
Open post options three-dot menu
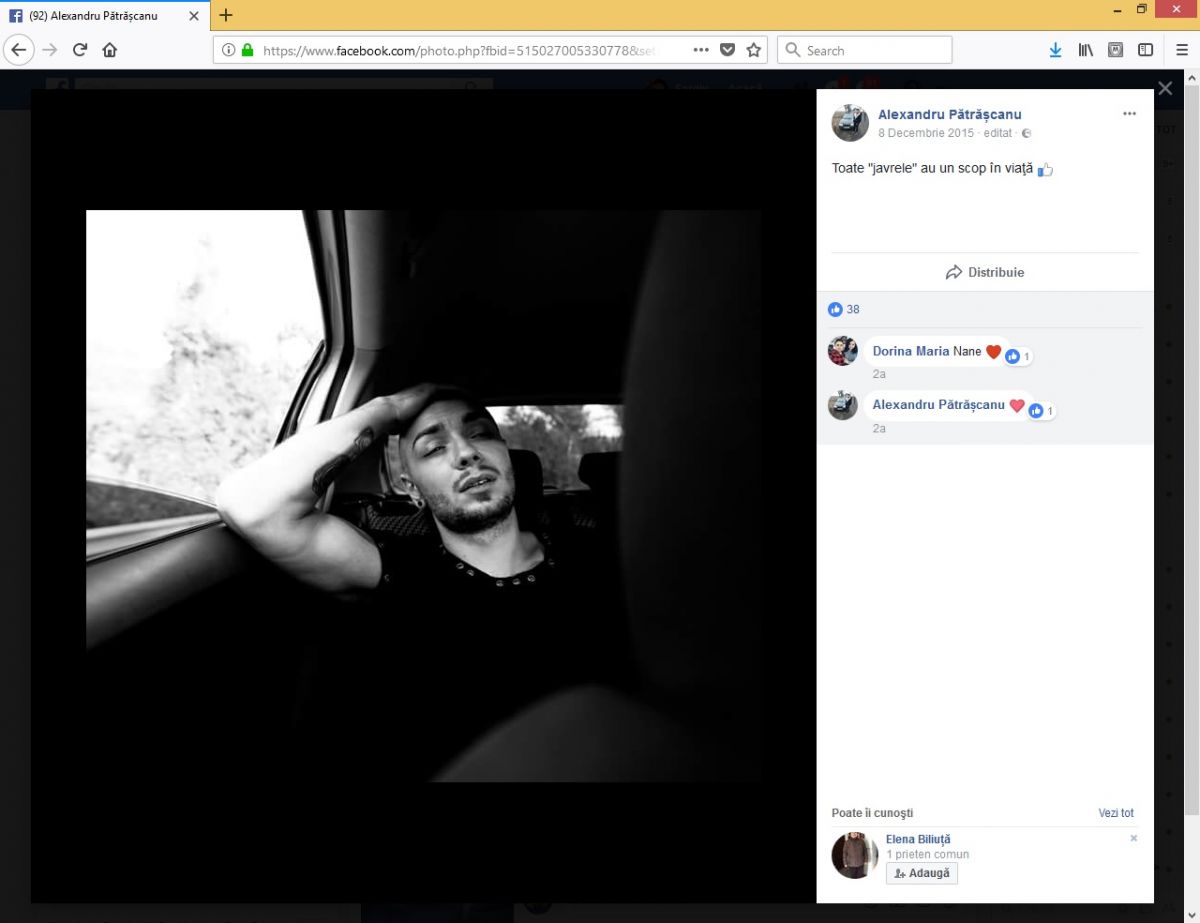point(1129,114)
